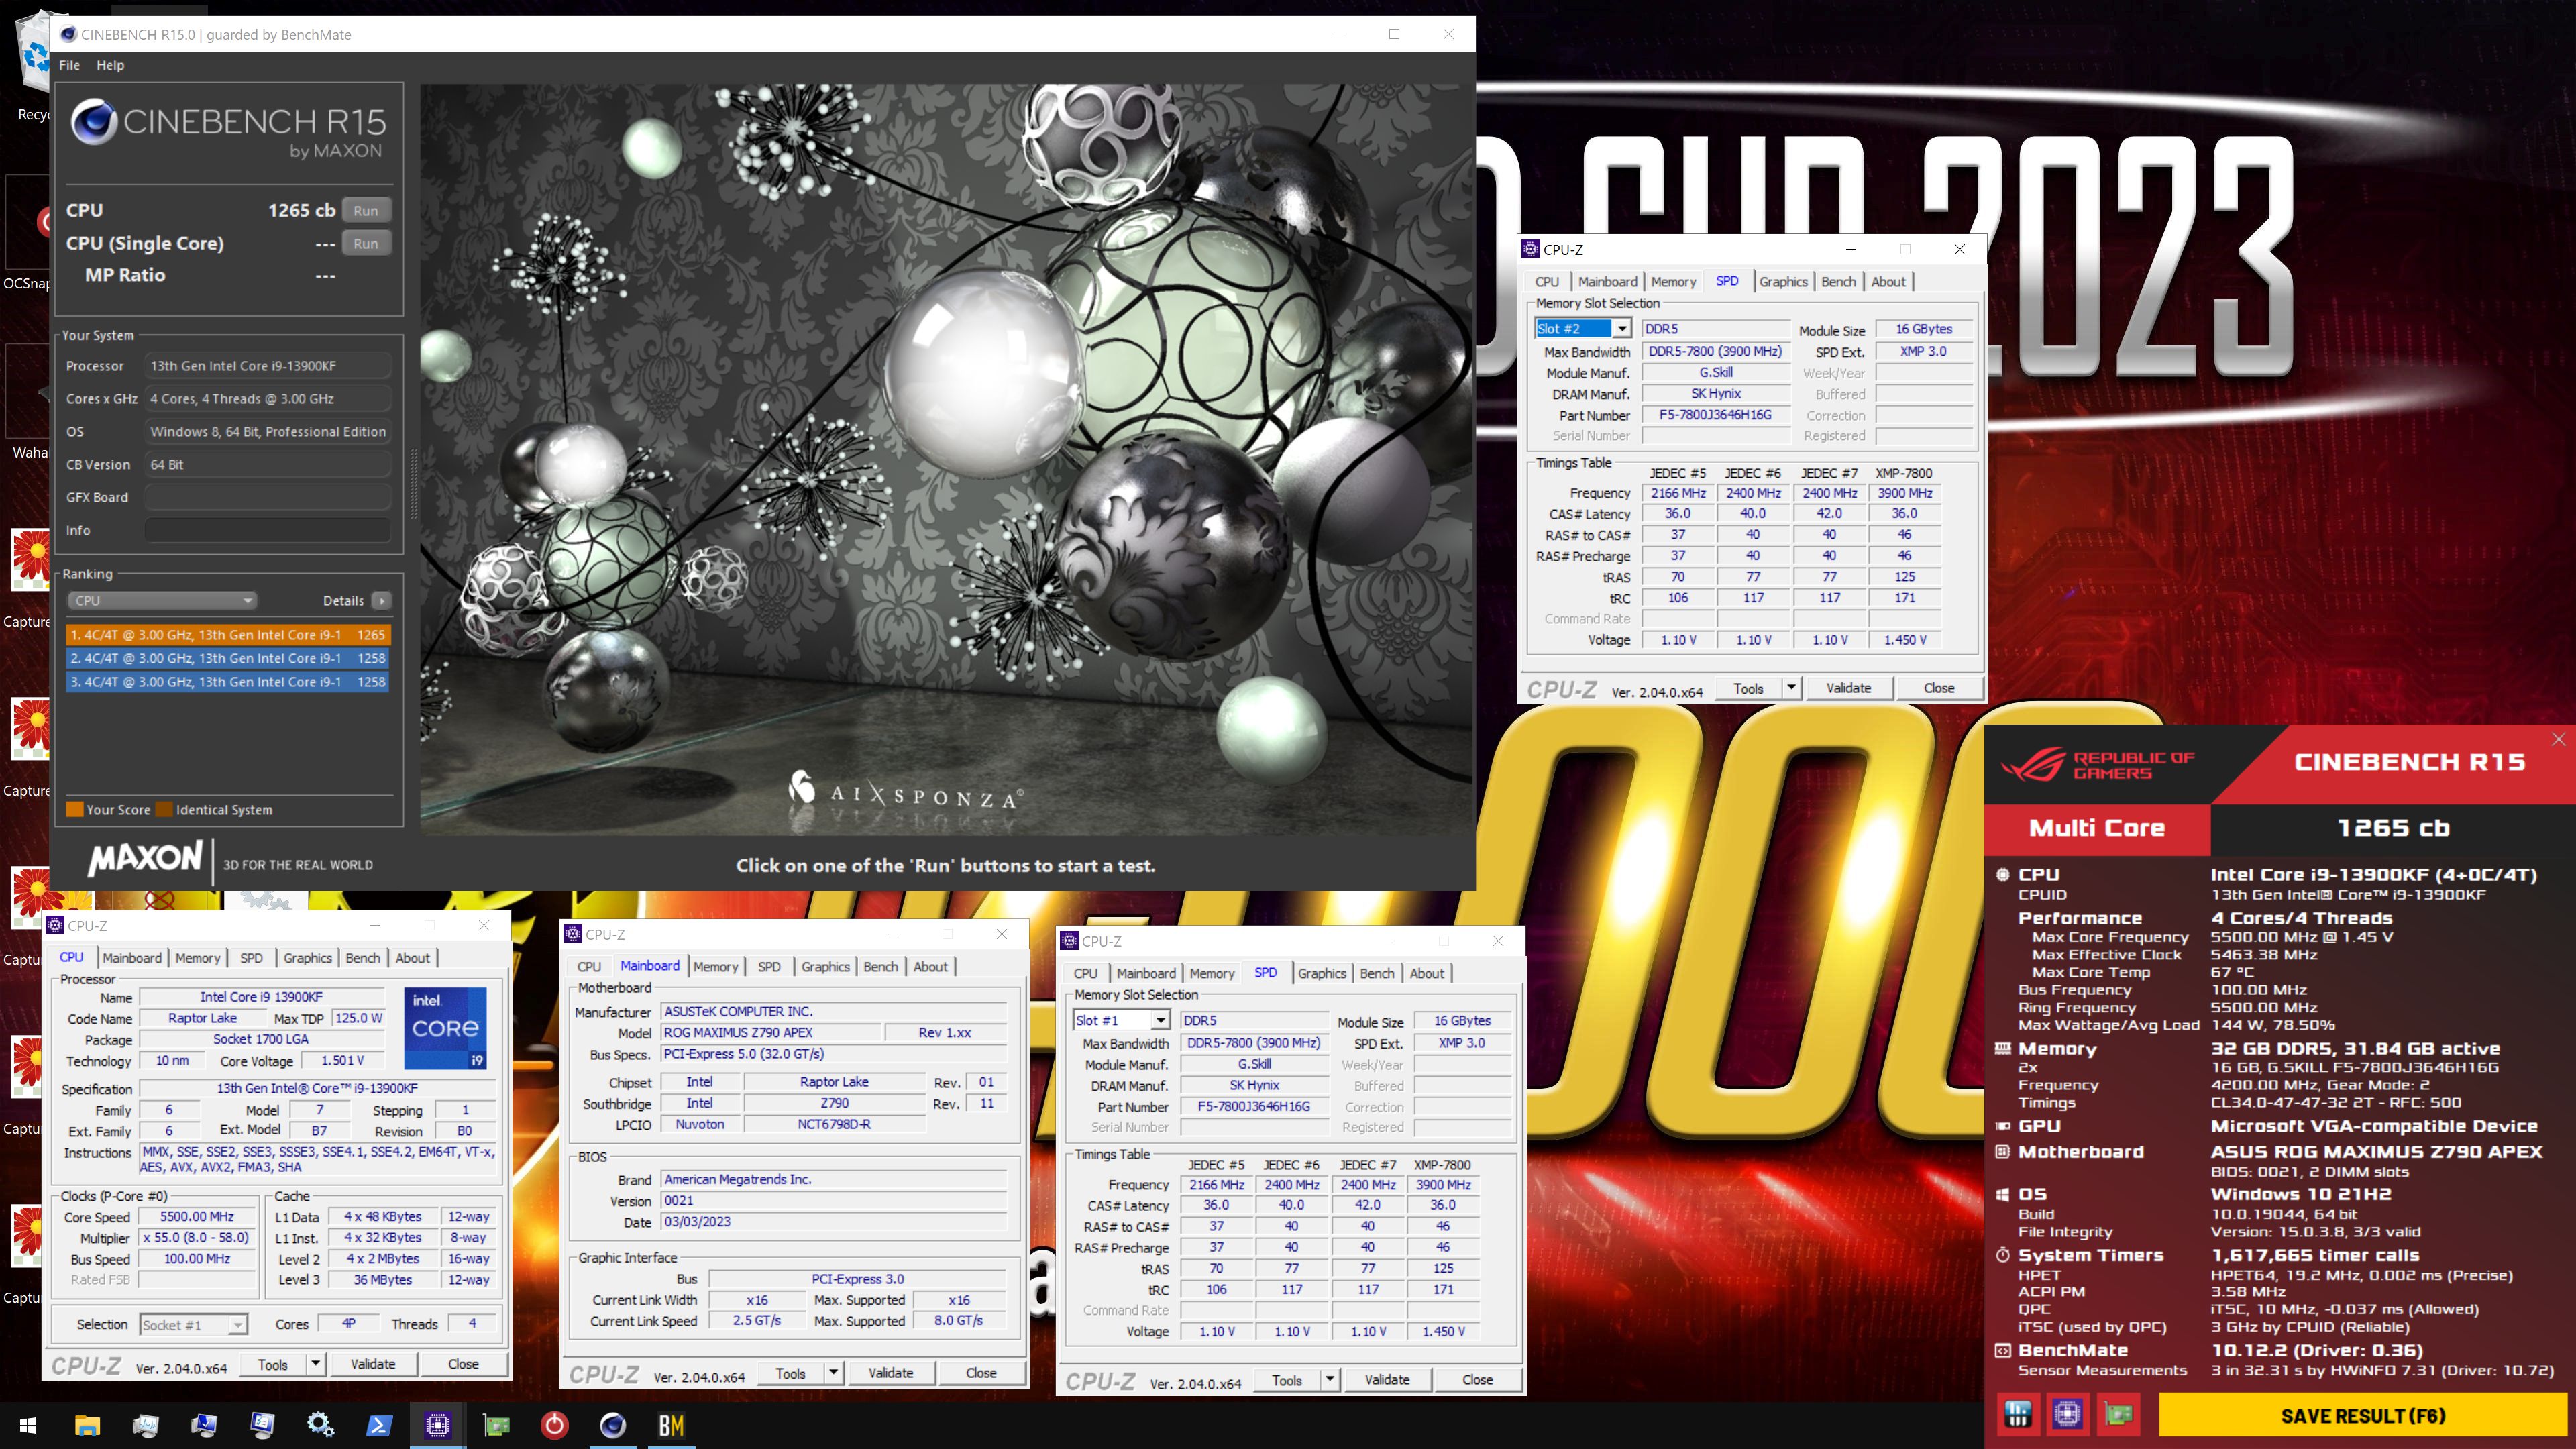Screen dimensions: 2576x1449
Task: Click the F5-7800J3646H16G part number in Slot #2
Action: click(1715, 415)
